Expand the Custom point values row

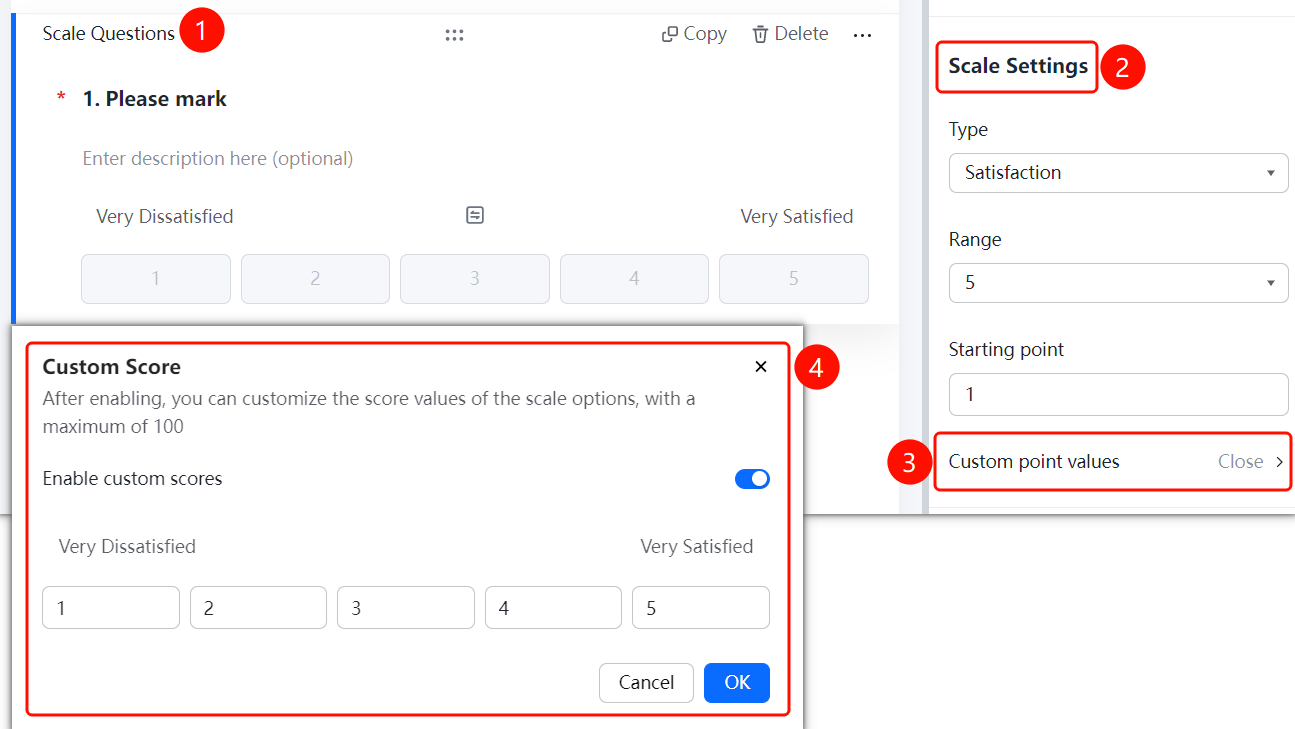pos(1113,462)
